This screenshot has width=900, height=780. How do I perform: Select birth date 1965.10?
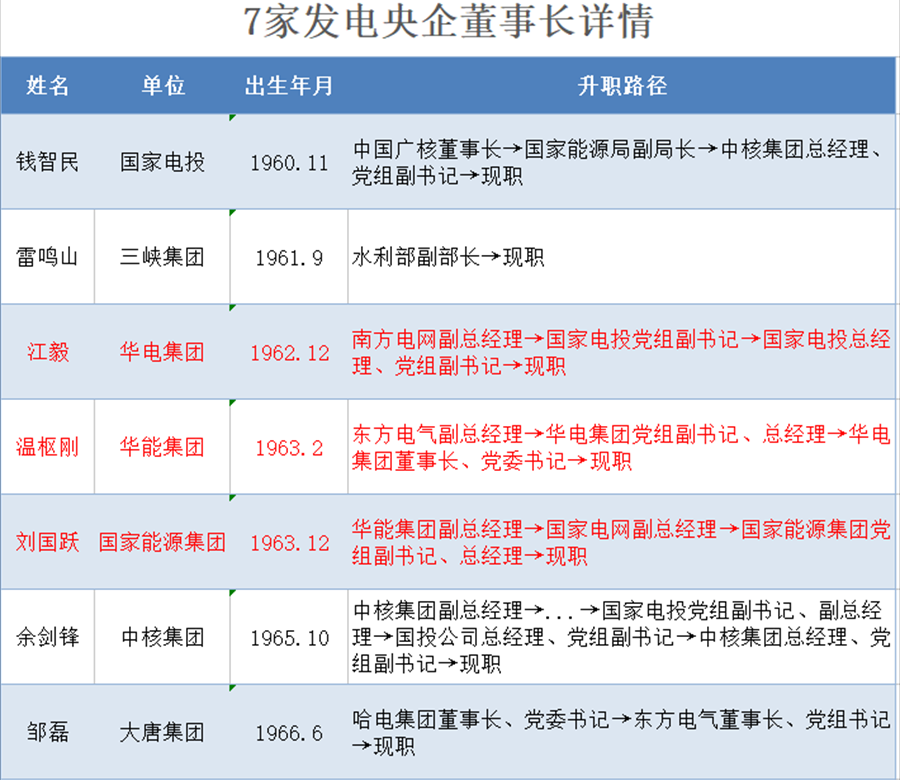(x=290, y=638)
